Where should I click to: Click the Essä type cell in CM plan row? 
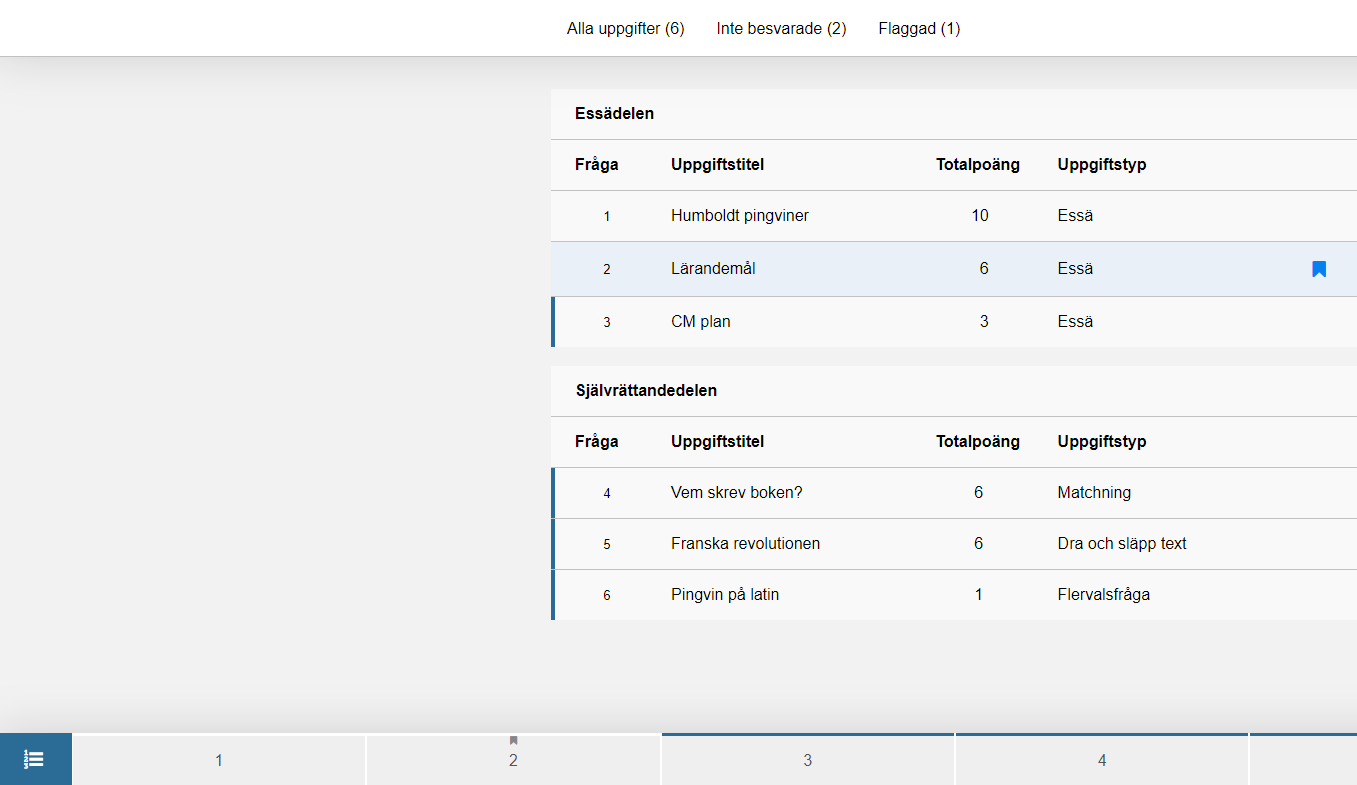pos(1075,322)
